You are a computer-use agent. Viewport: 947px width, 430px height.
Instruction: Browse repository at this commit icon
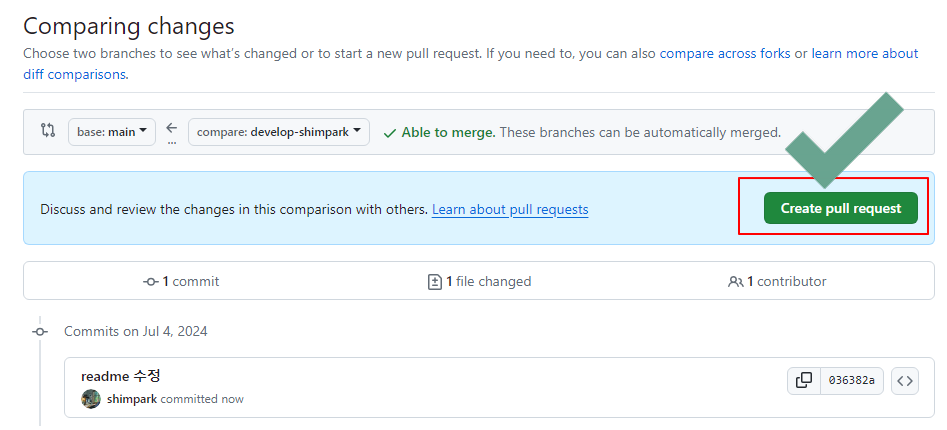pyautogui.click(x=905, y=380)
